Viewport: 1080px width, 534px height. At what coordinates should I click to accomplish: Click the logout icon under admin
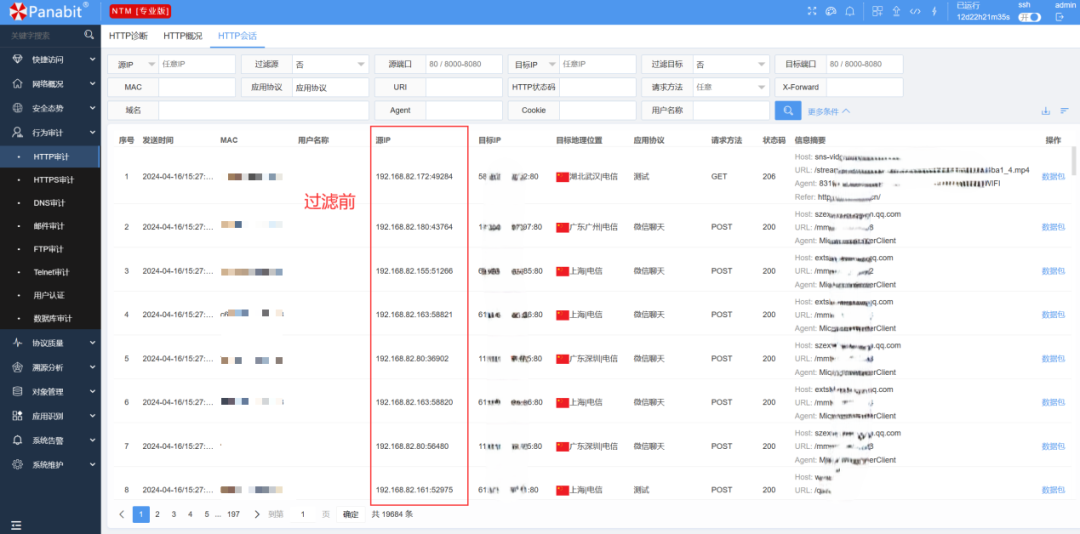point(1059,17)
